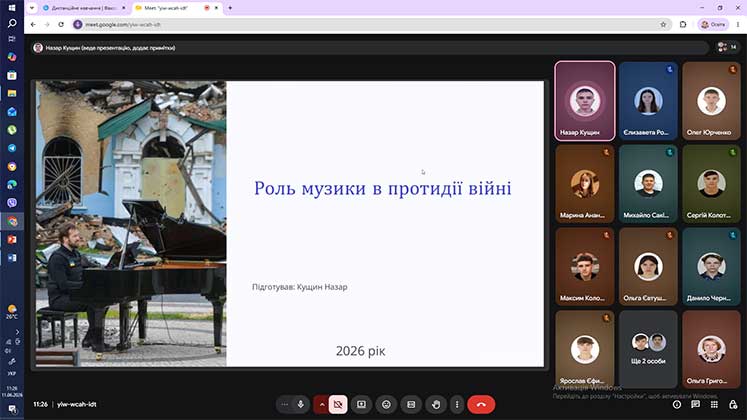This screenshot has width=747, height=420.
Task: Bookmark this page star icon
Action: [x=663, y=24]
